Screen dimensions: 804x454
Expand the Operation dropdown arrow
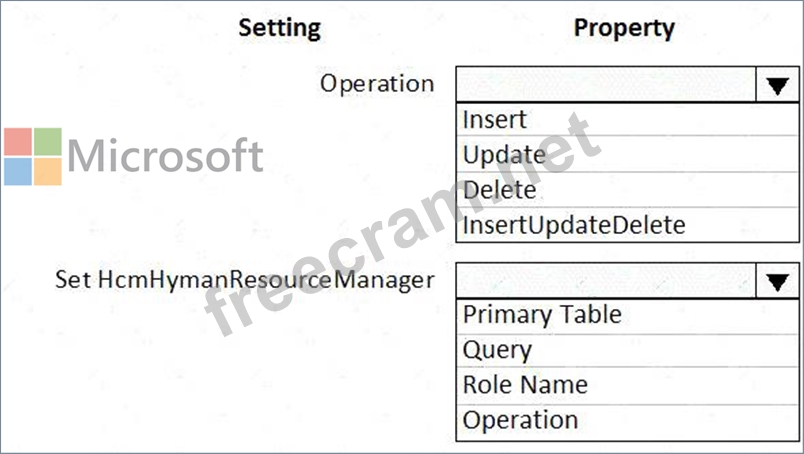[x=777, y=85]
